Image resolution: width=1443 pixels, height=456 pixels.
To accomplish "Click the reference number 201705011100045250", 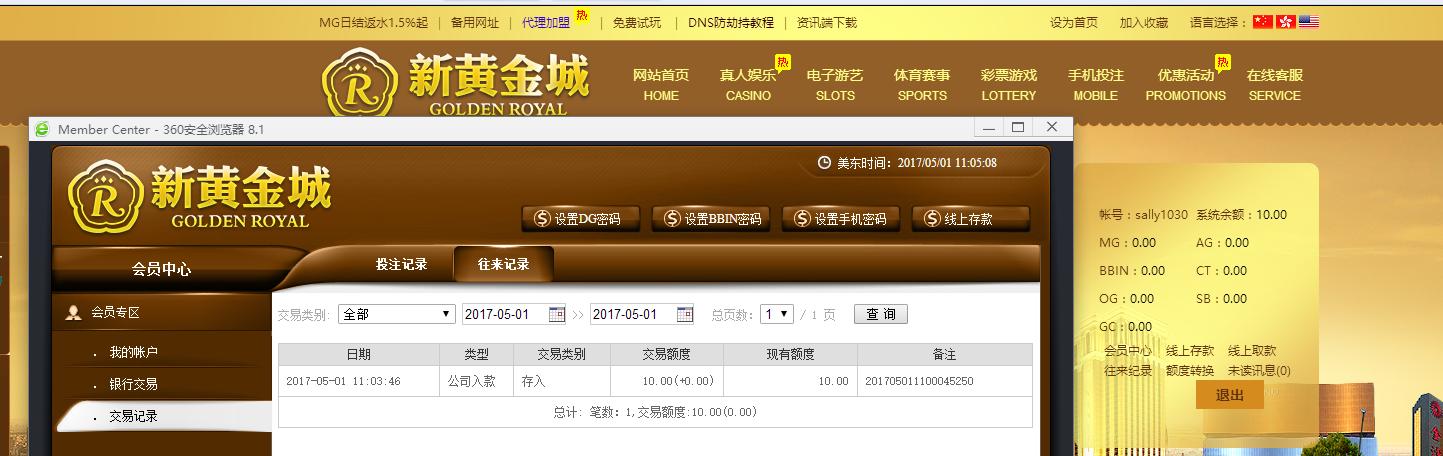I will tap(919, 382).
